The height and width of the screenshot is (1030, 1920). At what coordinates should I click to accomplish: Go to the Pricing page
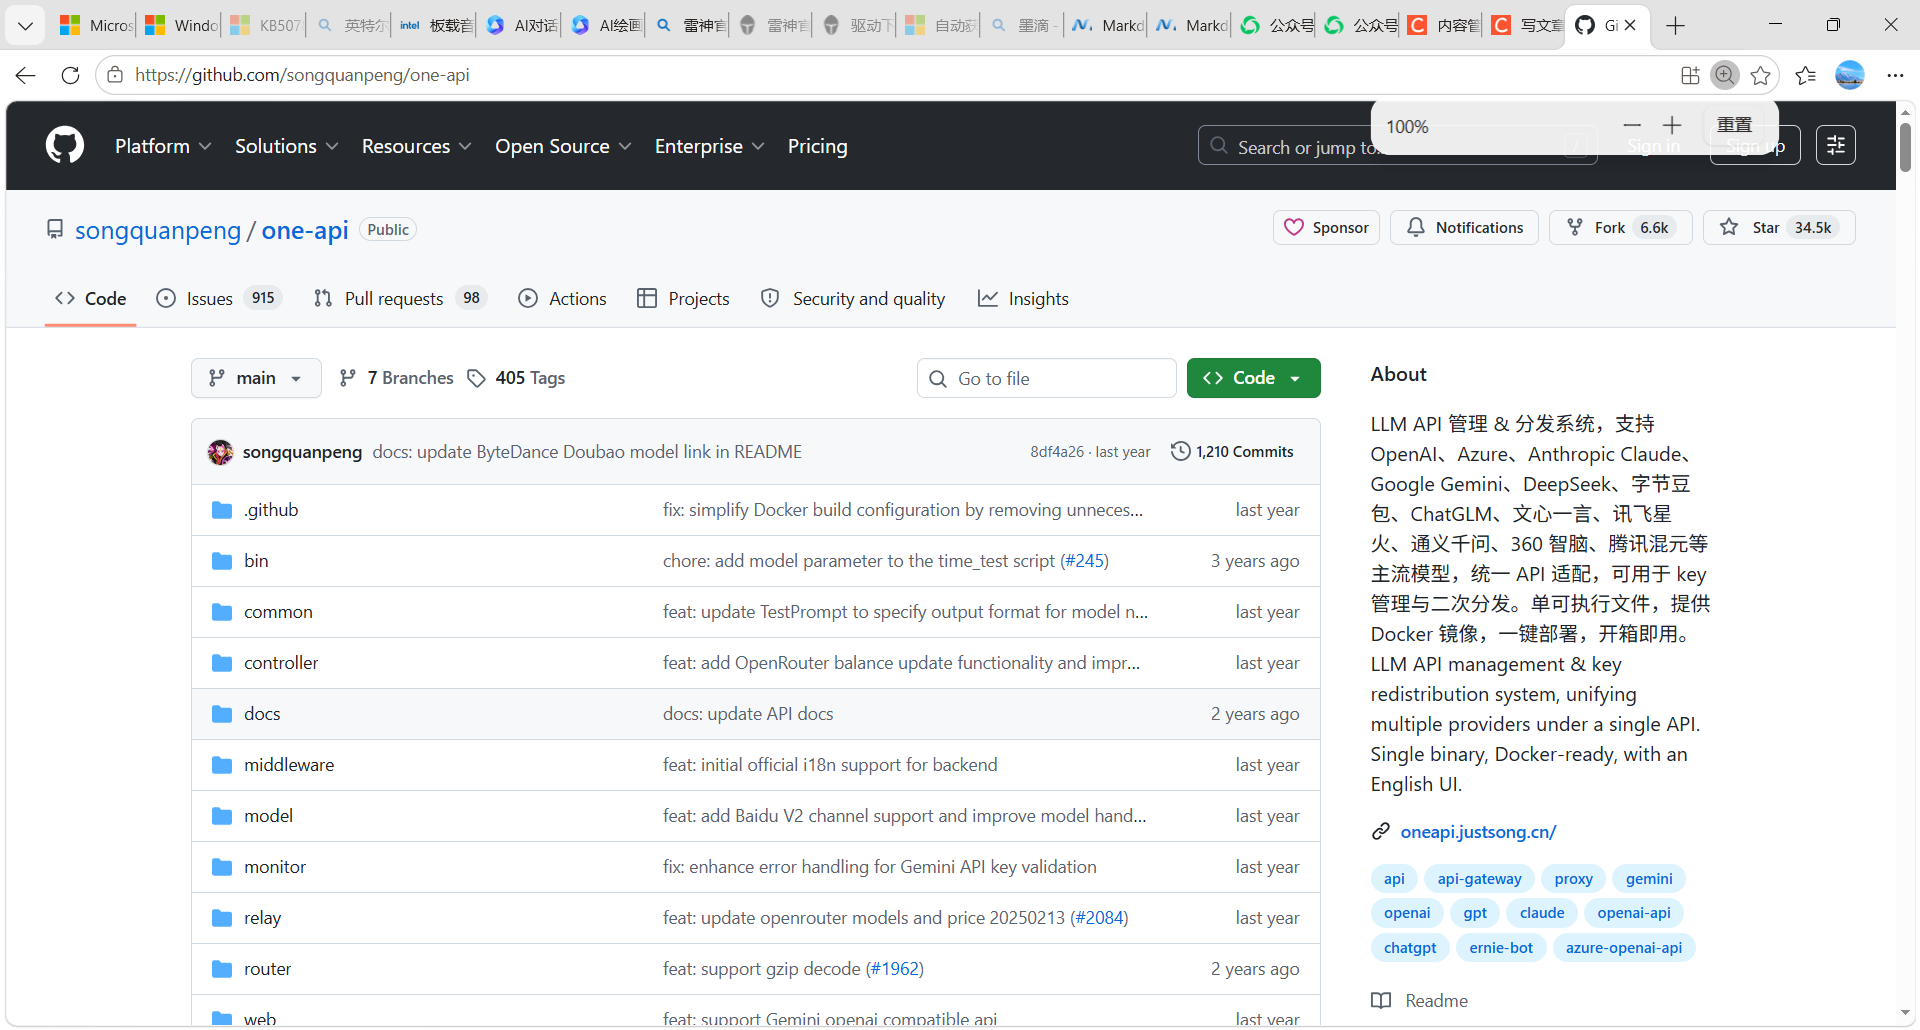(x=817, y=146)
